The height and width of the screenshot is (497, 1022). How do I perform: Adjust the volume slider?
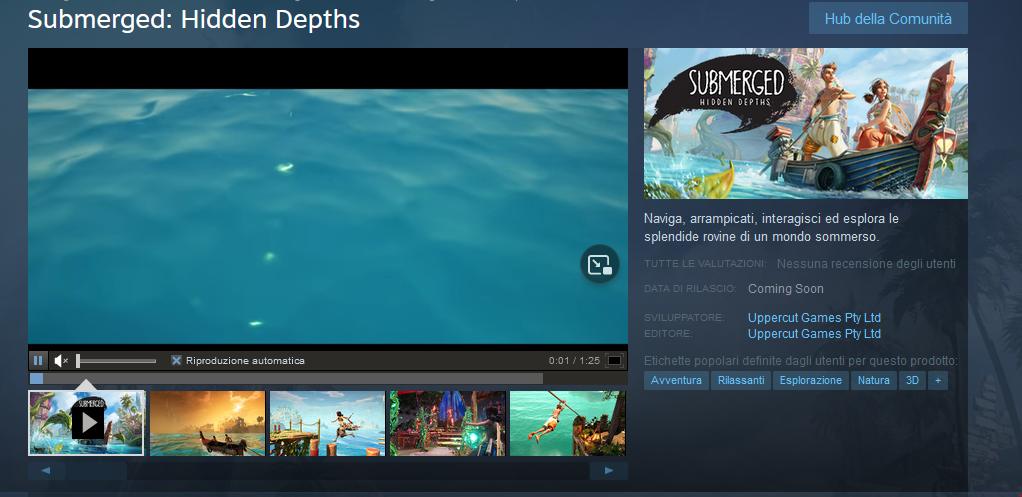tap(116, 360)
